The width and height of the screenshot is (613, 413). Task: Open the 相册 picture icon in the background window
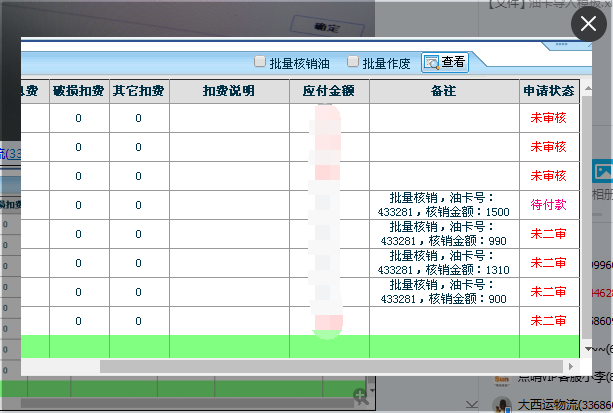point(603,171)
